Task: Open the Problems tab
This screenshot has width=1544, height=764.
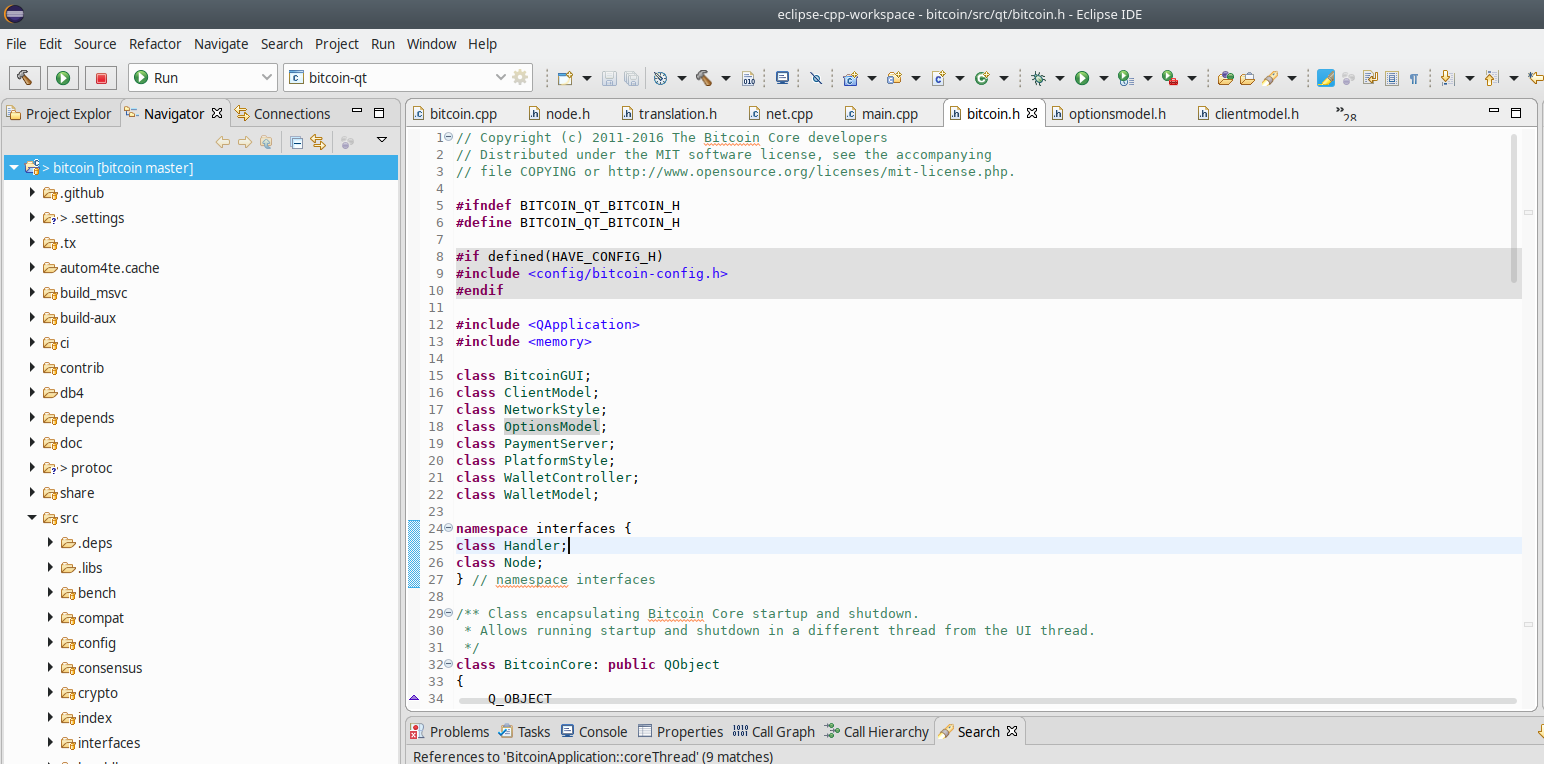Action: (x=449, y=732)
